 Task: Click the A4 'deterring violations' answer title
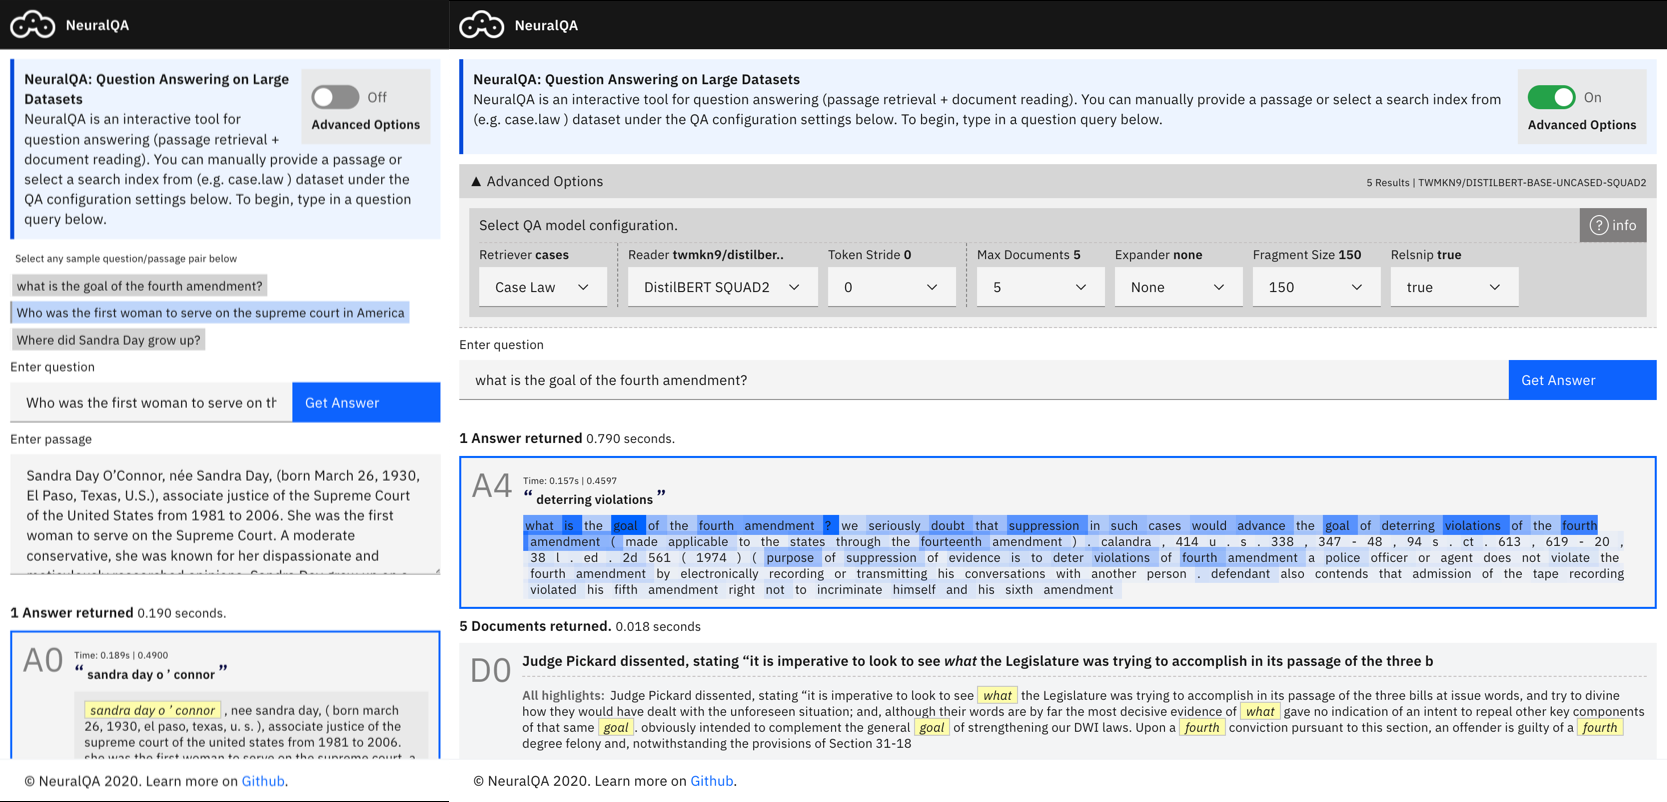click(594, 499)
